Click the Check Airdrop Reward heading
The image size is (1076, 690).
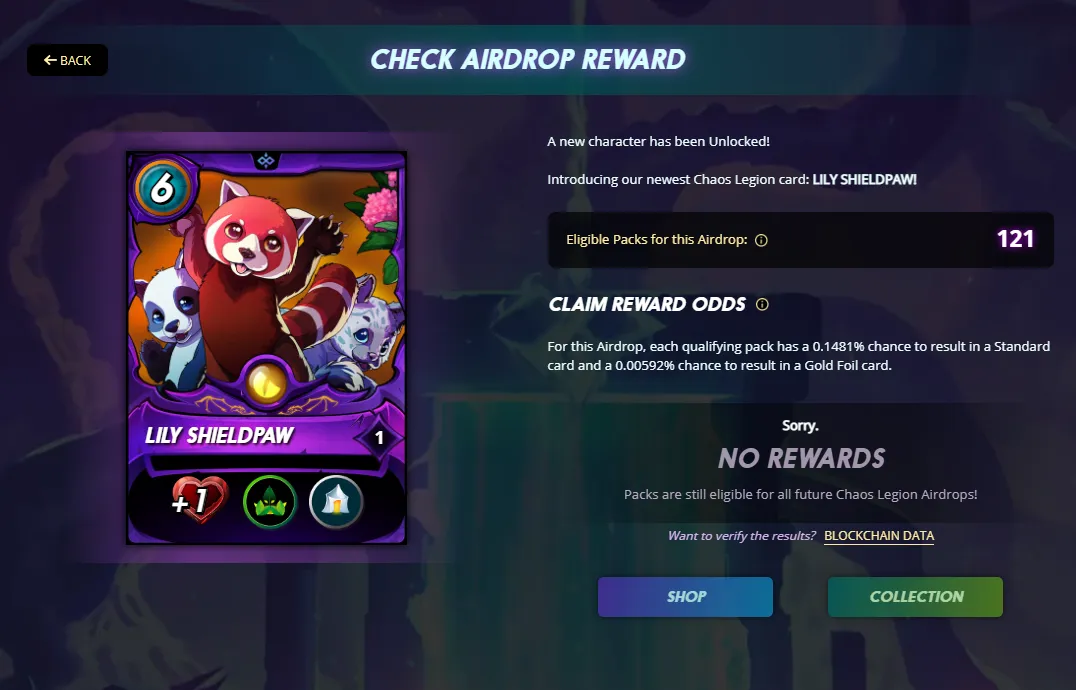click(x=528, y=60)
